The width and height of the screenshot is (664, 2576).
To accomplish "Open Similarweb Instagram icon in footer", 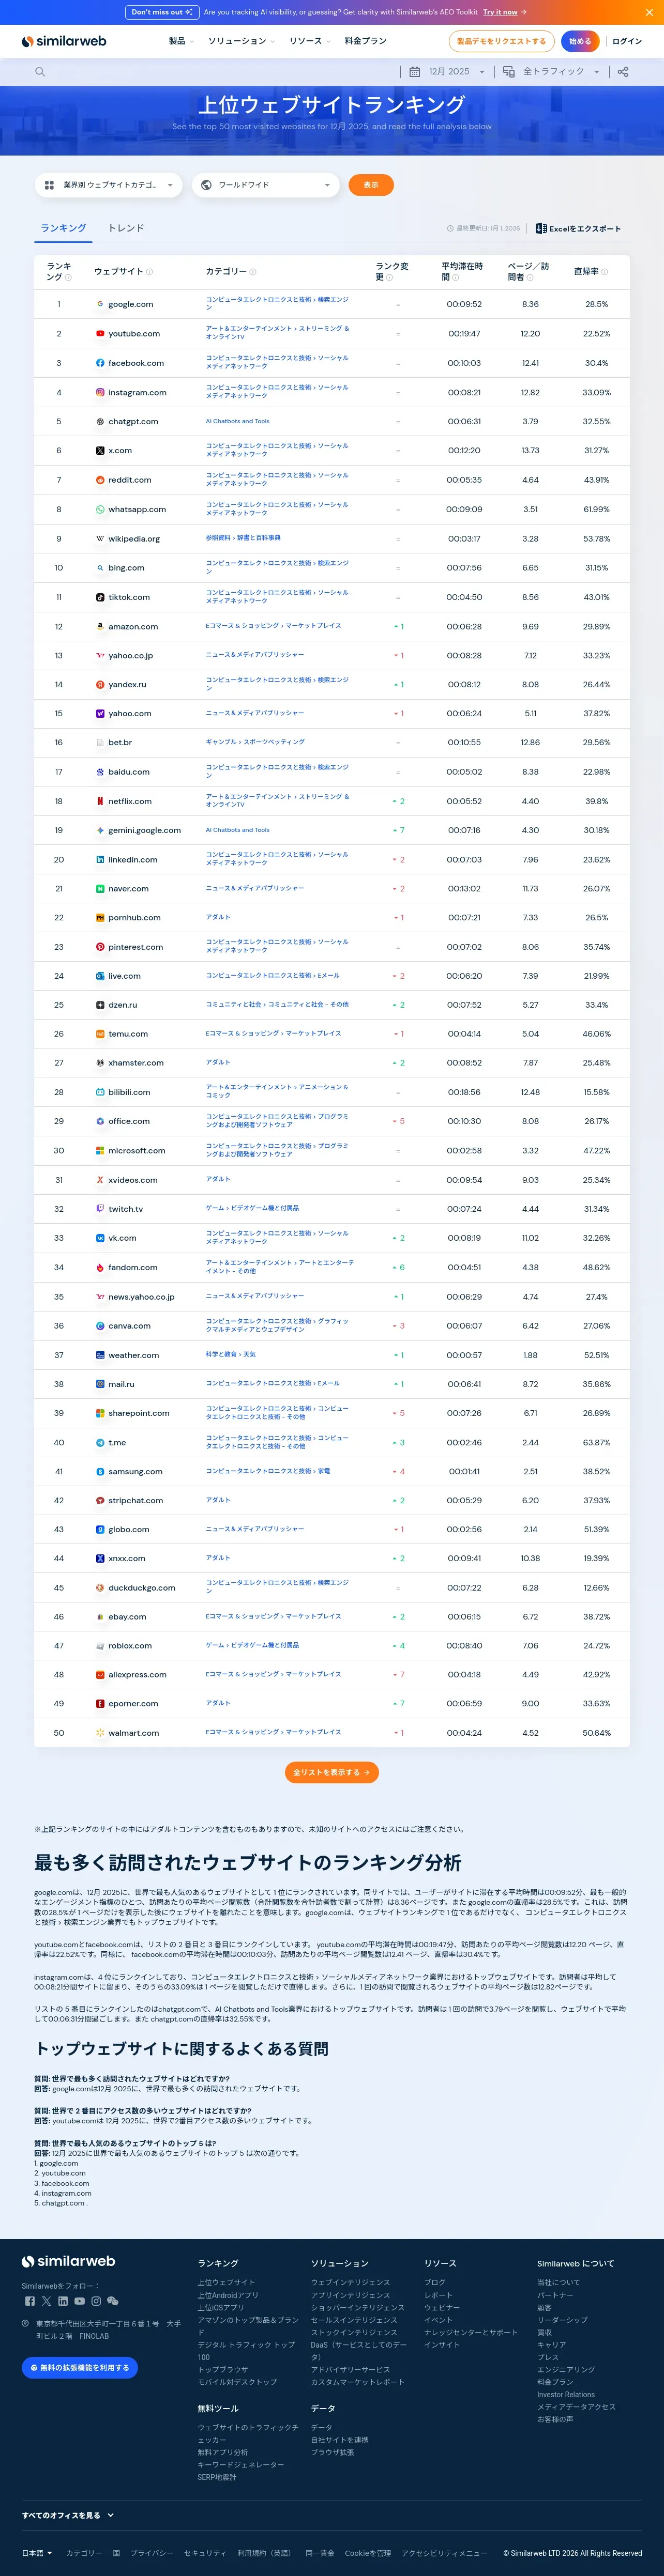I will pyautogui.click(x=96, y=2301).
